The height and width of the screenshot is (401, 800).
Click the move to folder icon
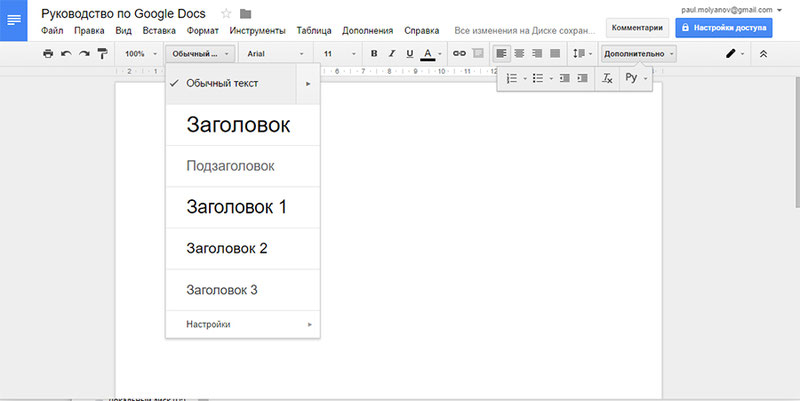pos(246,13)
